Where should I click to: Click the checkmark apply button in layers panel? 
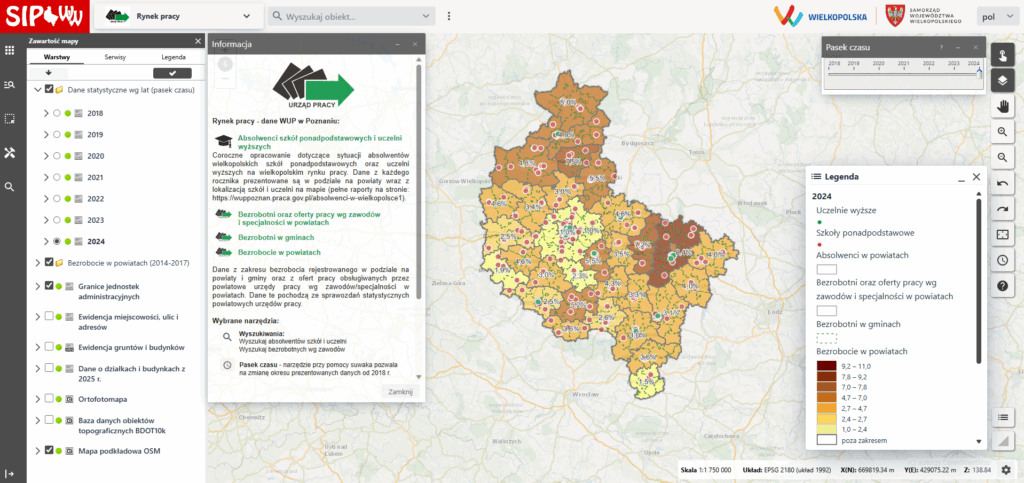click(172, 73)
